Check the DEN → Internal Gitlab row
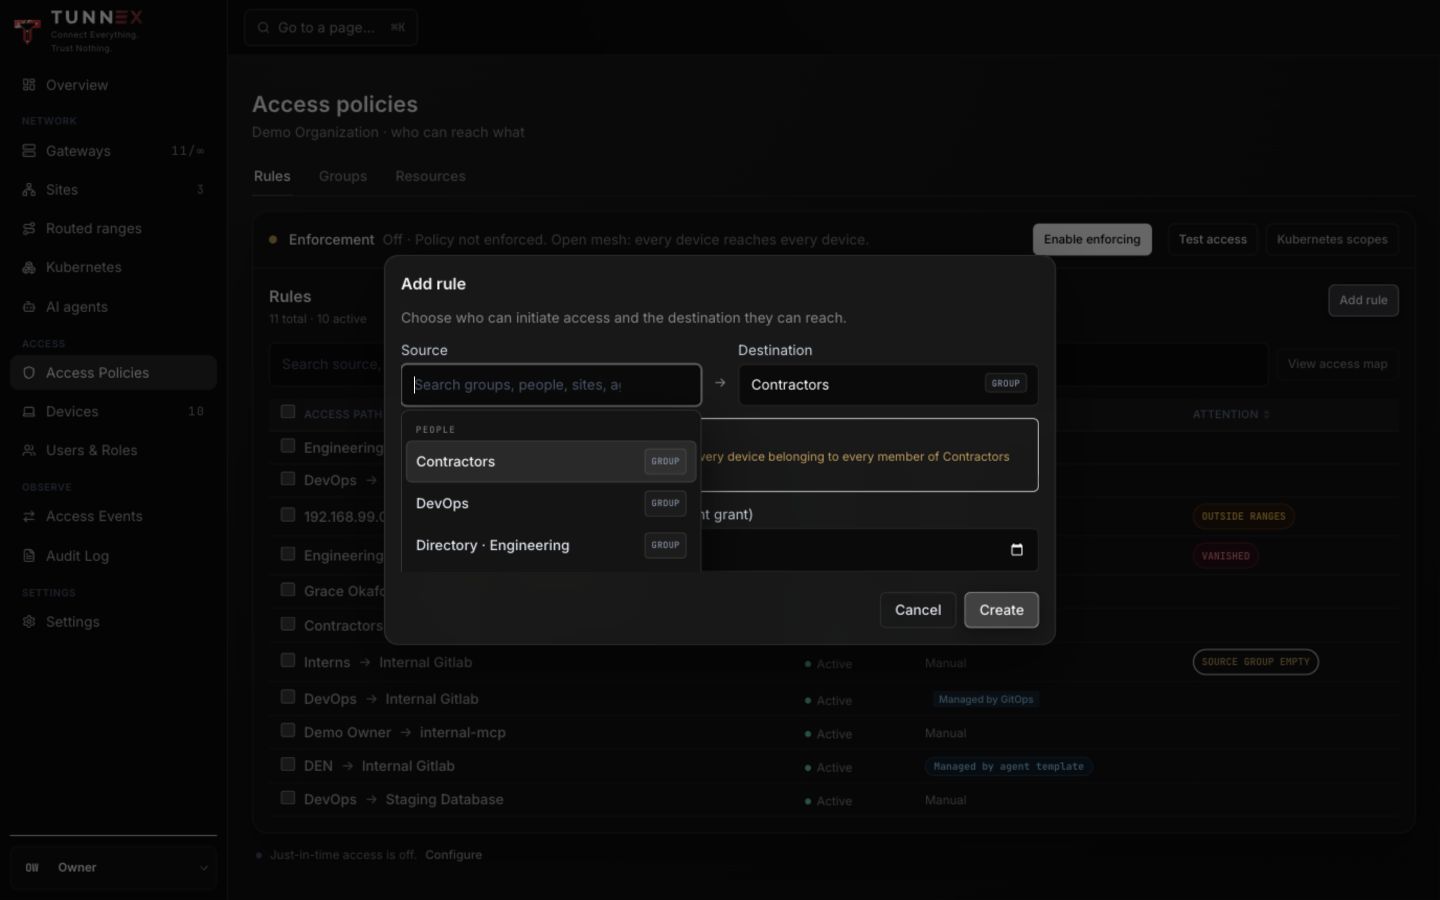The width and height of the screenshot is (1440, 900). tap(288, 764)
